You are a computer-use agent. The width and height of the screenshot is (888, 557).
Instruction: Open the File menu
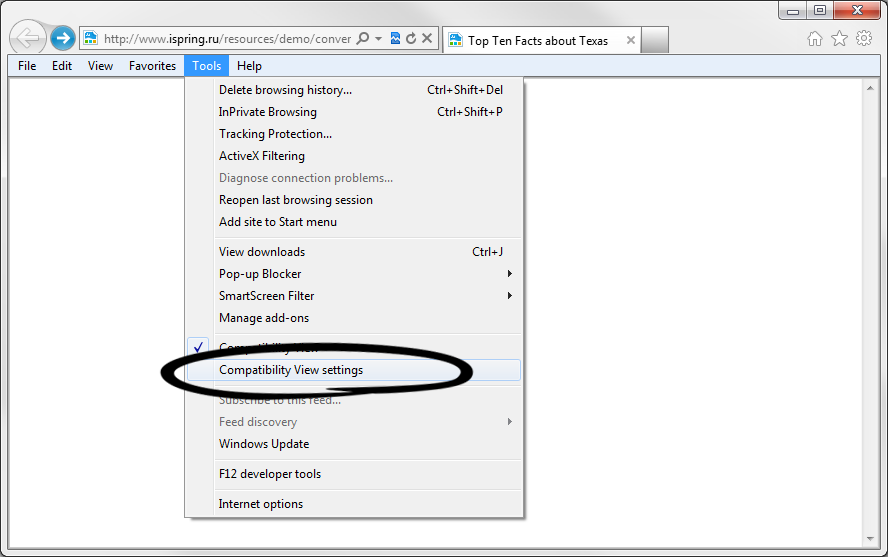(x=27, y=66)
